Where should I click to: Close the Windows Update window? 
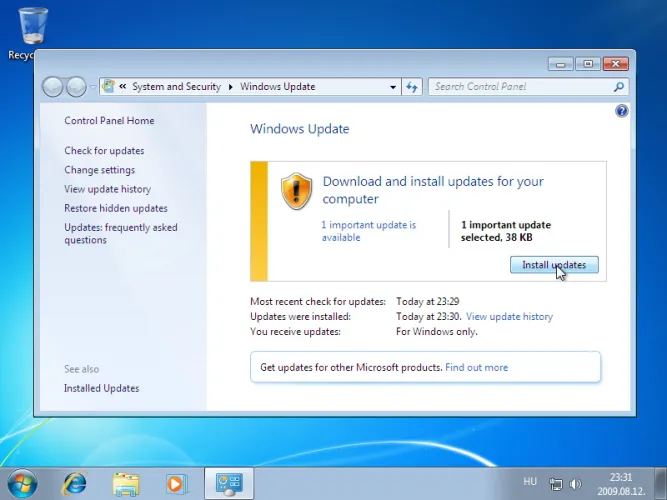[x=616, y=64]
